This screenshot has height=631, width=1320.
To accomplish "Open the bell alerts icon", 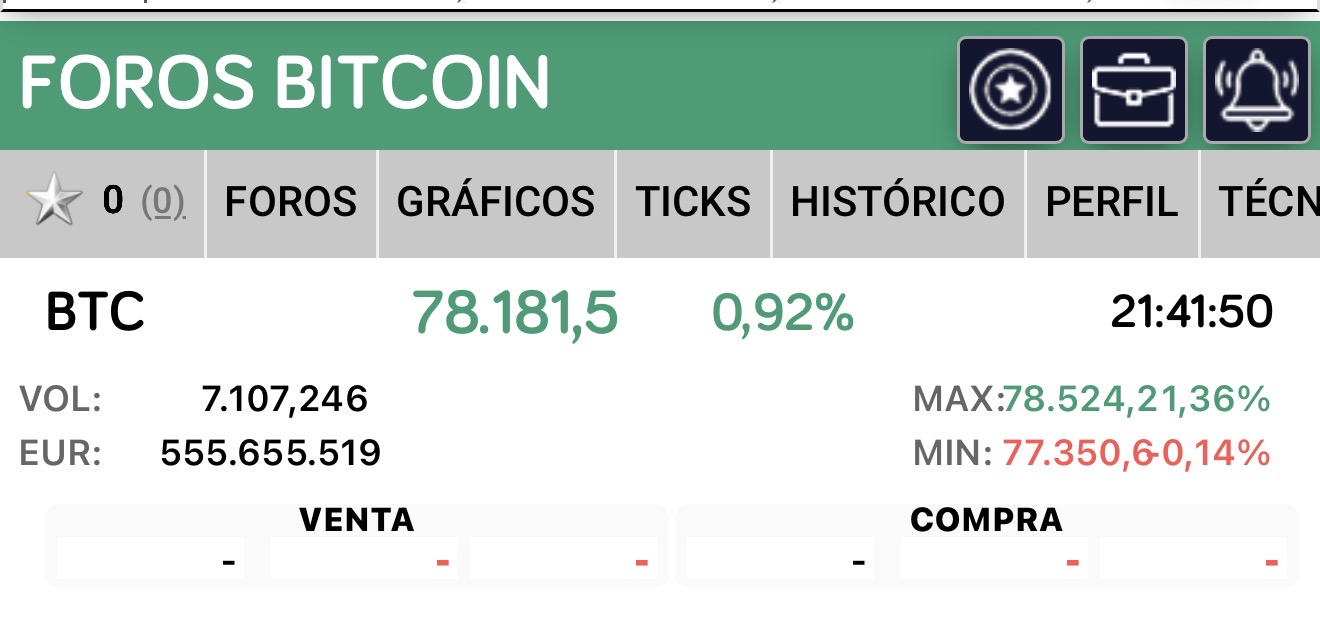I will [1257, 90].
